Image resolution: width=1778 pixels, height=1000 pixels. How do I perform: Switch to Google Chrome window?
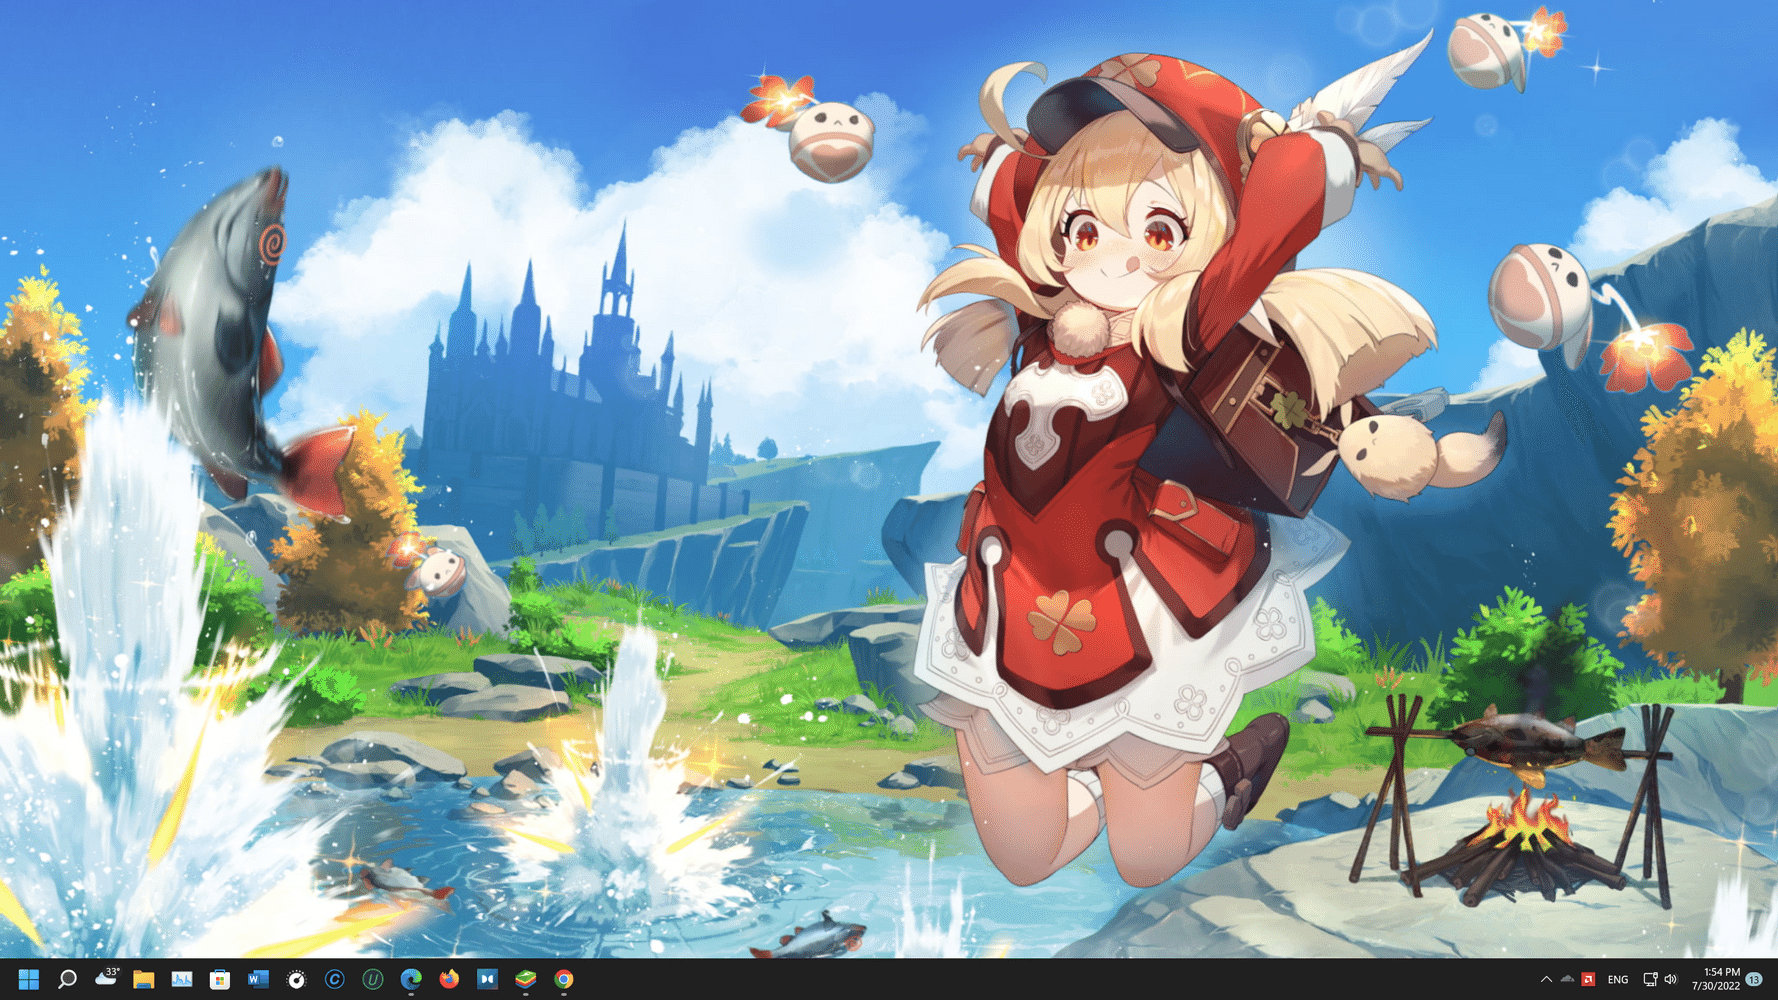tap(564, 979)
